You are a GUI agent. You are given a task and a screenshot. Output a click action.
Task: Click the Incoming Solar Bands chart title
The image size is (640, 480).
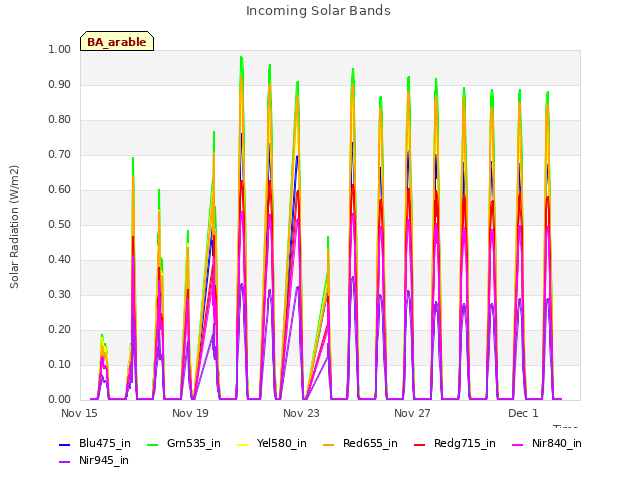(x=318, y=11)
